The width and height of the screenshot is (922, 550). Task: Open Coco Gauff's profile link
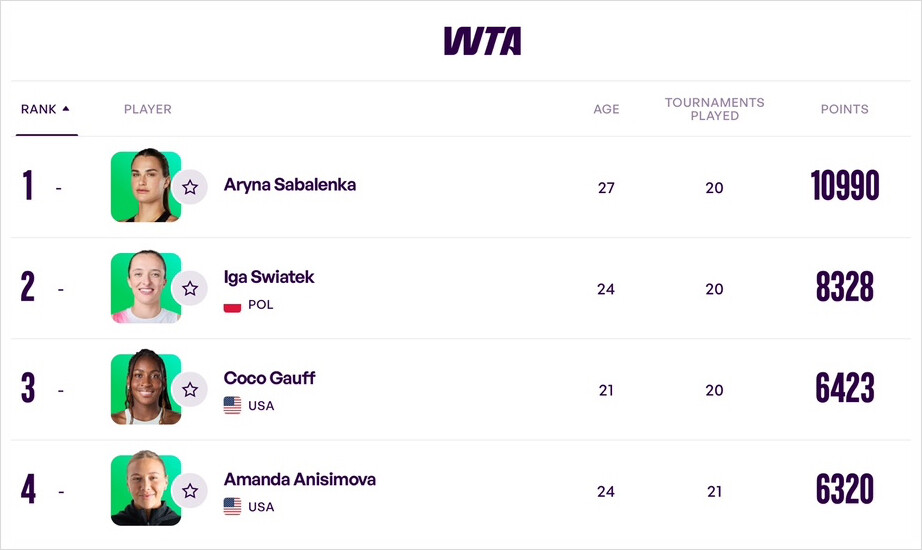(x=269, y=378)
